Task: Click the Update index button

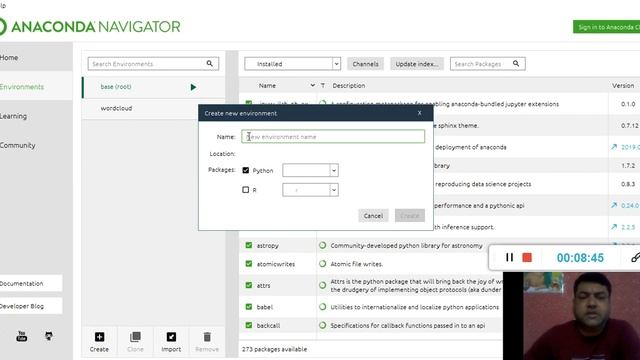Action: 417,64
